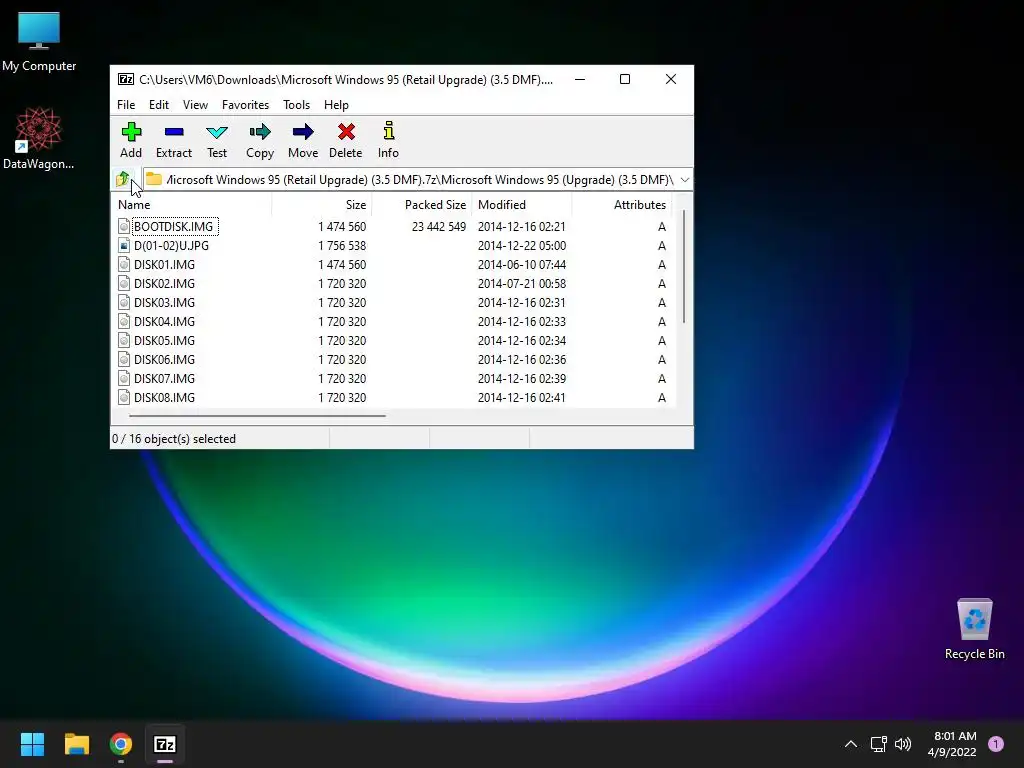
Task: Sort files by the Size column
Action: click(x=321, y=204)
